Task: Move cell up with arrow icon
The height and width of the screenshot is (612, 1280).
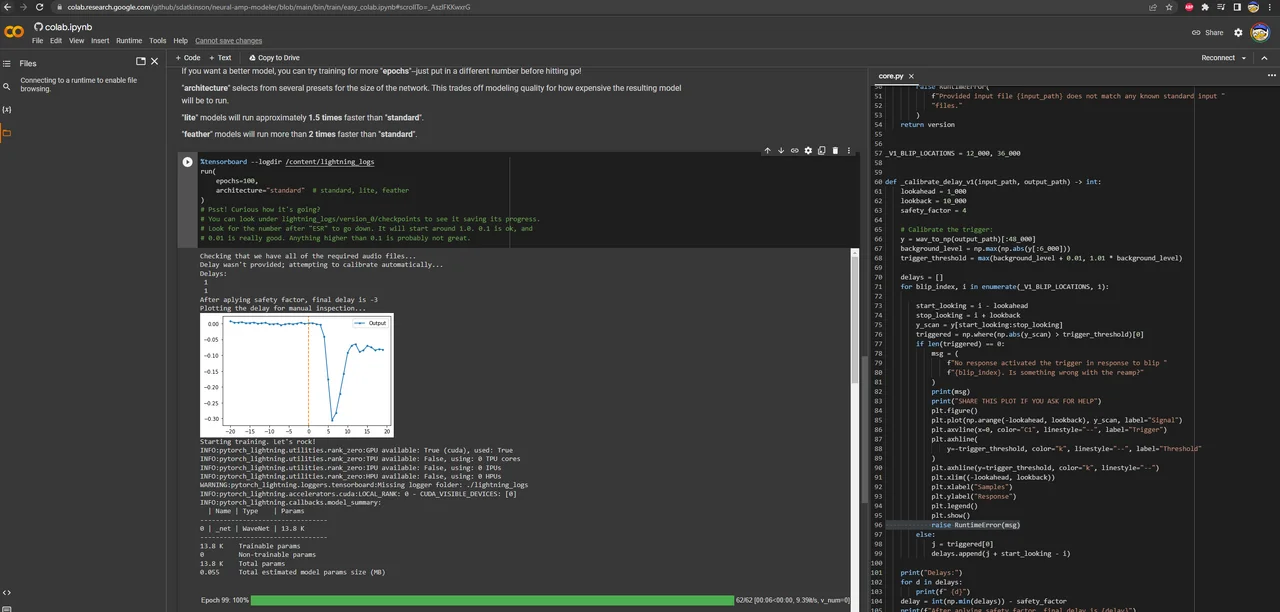Action: click(x=767, y=151)
